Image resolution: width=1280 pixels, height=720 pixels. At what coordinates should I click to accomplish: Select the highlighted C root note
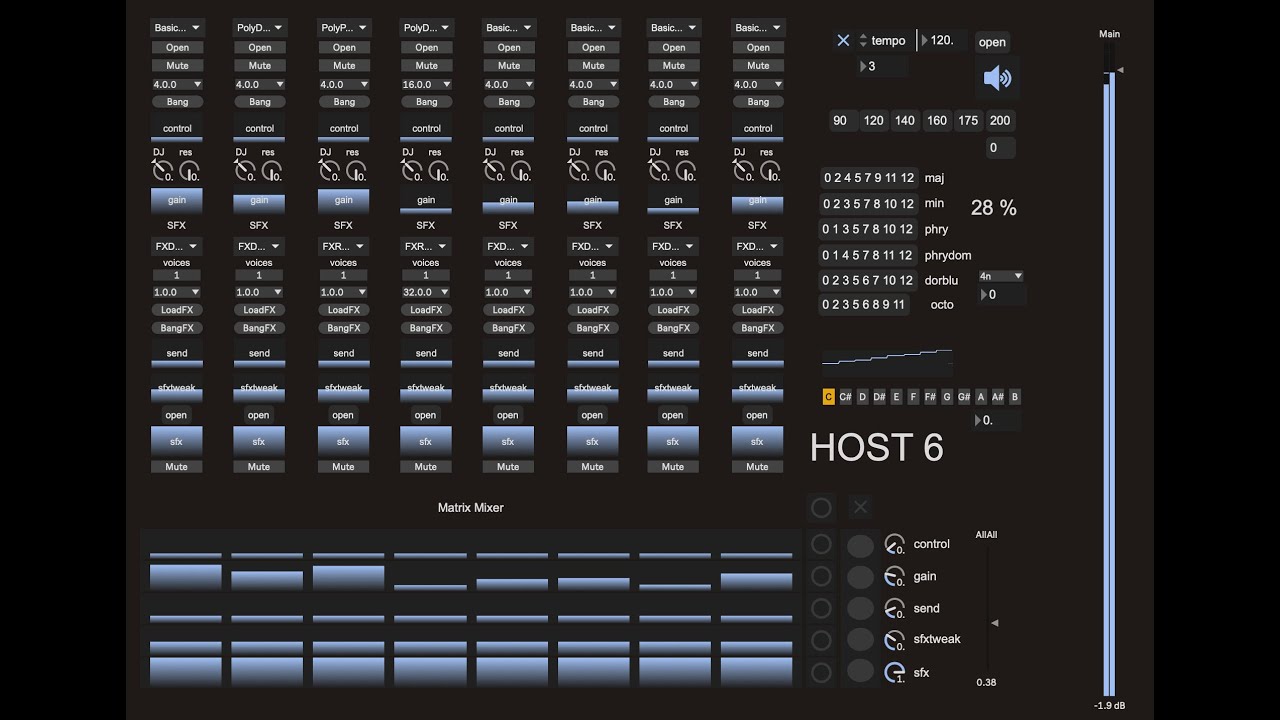click(x=828, y=397)
